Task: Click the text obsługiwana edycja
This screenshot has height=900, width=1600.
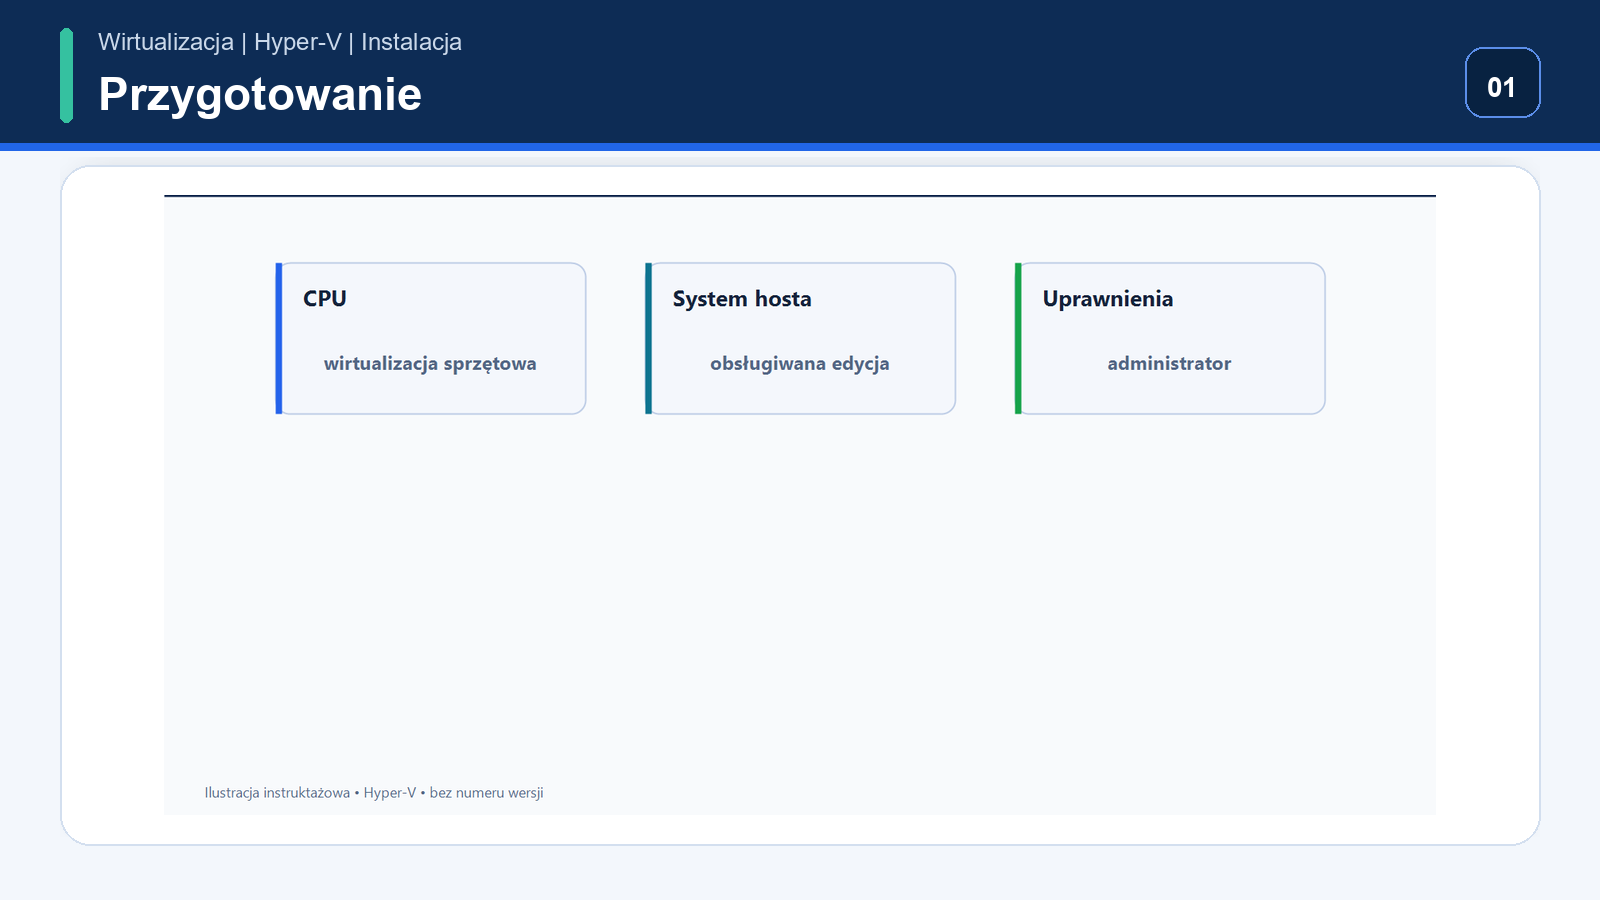Action: point(800,364)
